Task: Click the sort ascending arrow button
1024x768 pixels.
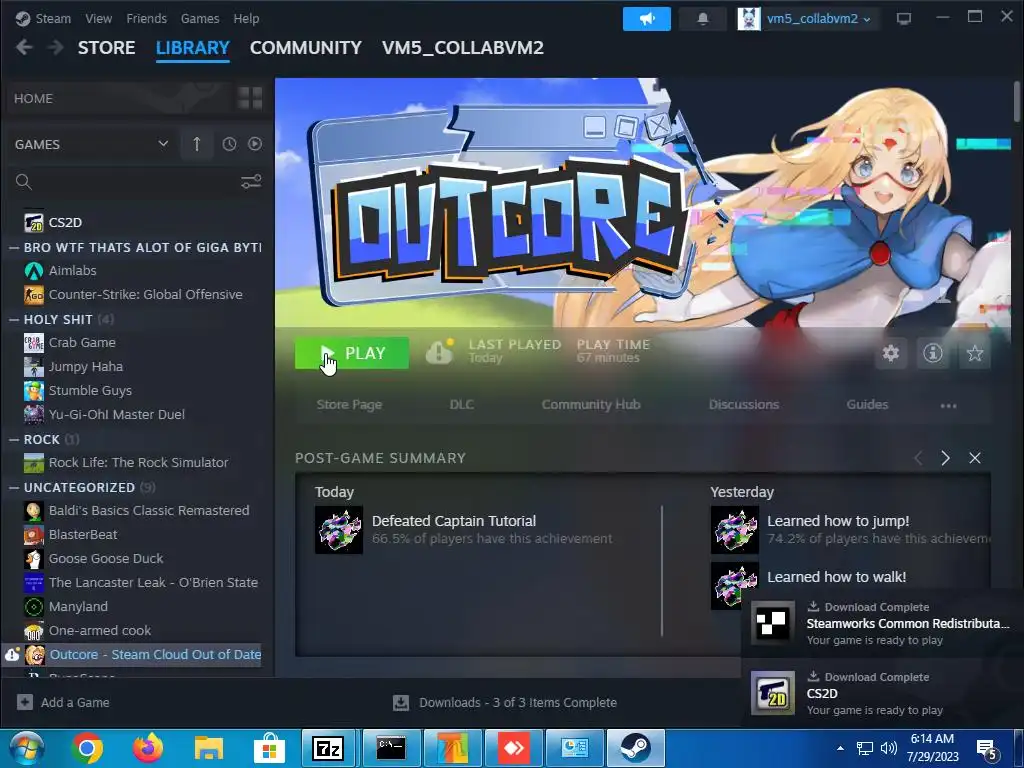Action: pyautogui.click(x=197, y=144)
